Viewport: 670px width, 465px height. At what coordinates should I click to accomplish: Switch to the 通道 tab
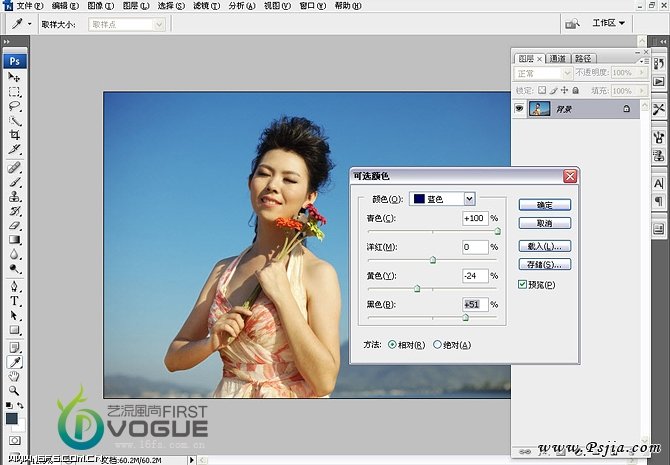558,58
